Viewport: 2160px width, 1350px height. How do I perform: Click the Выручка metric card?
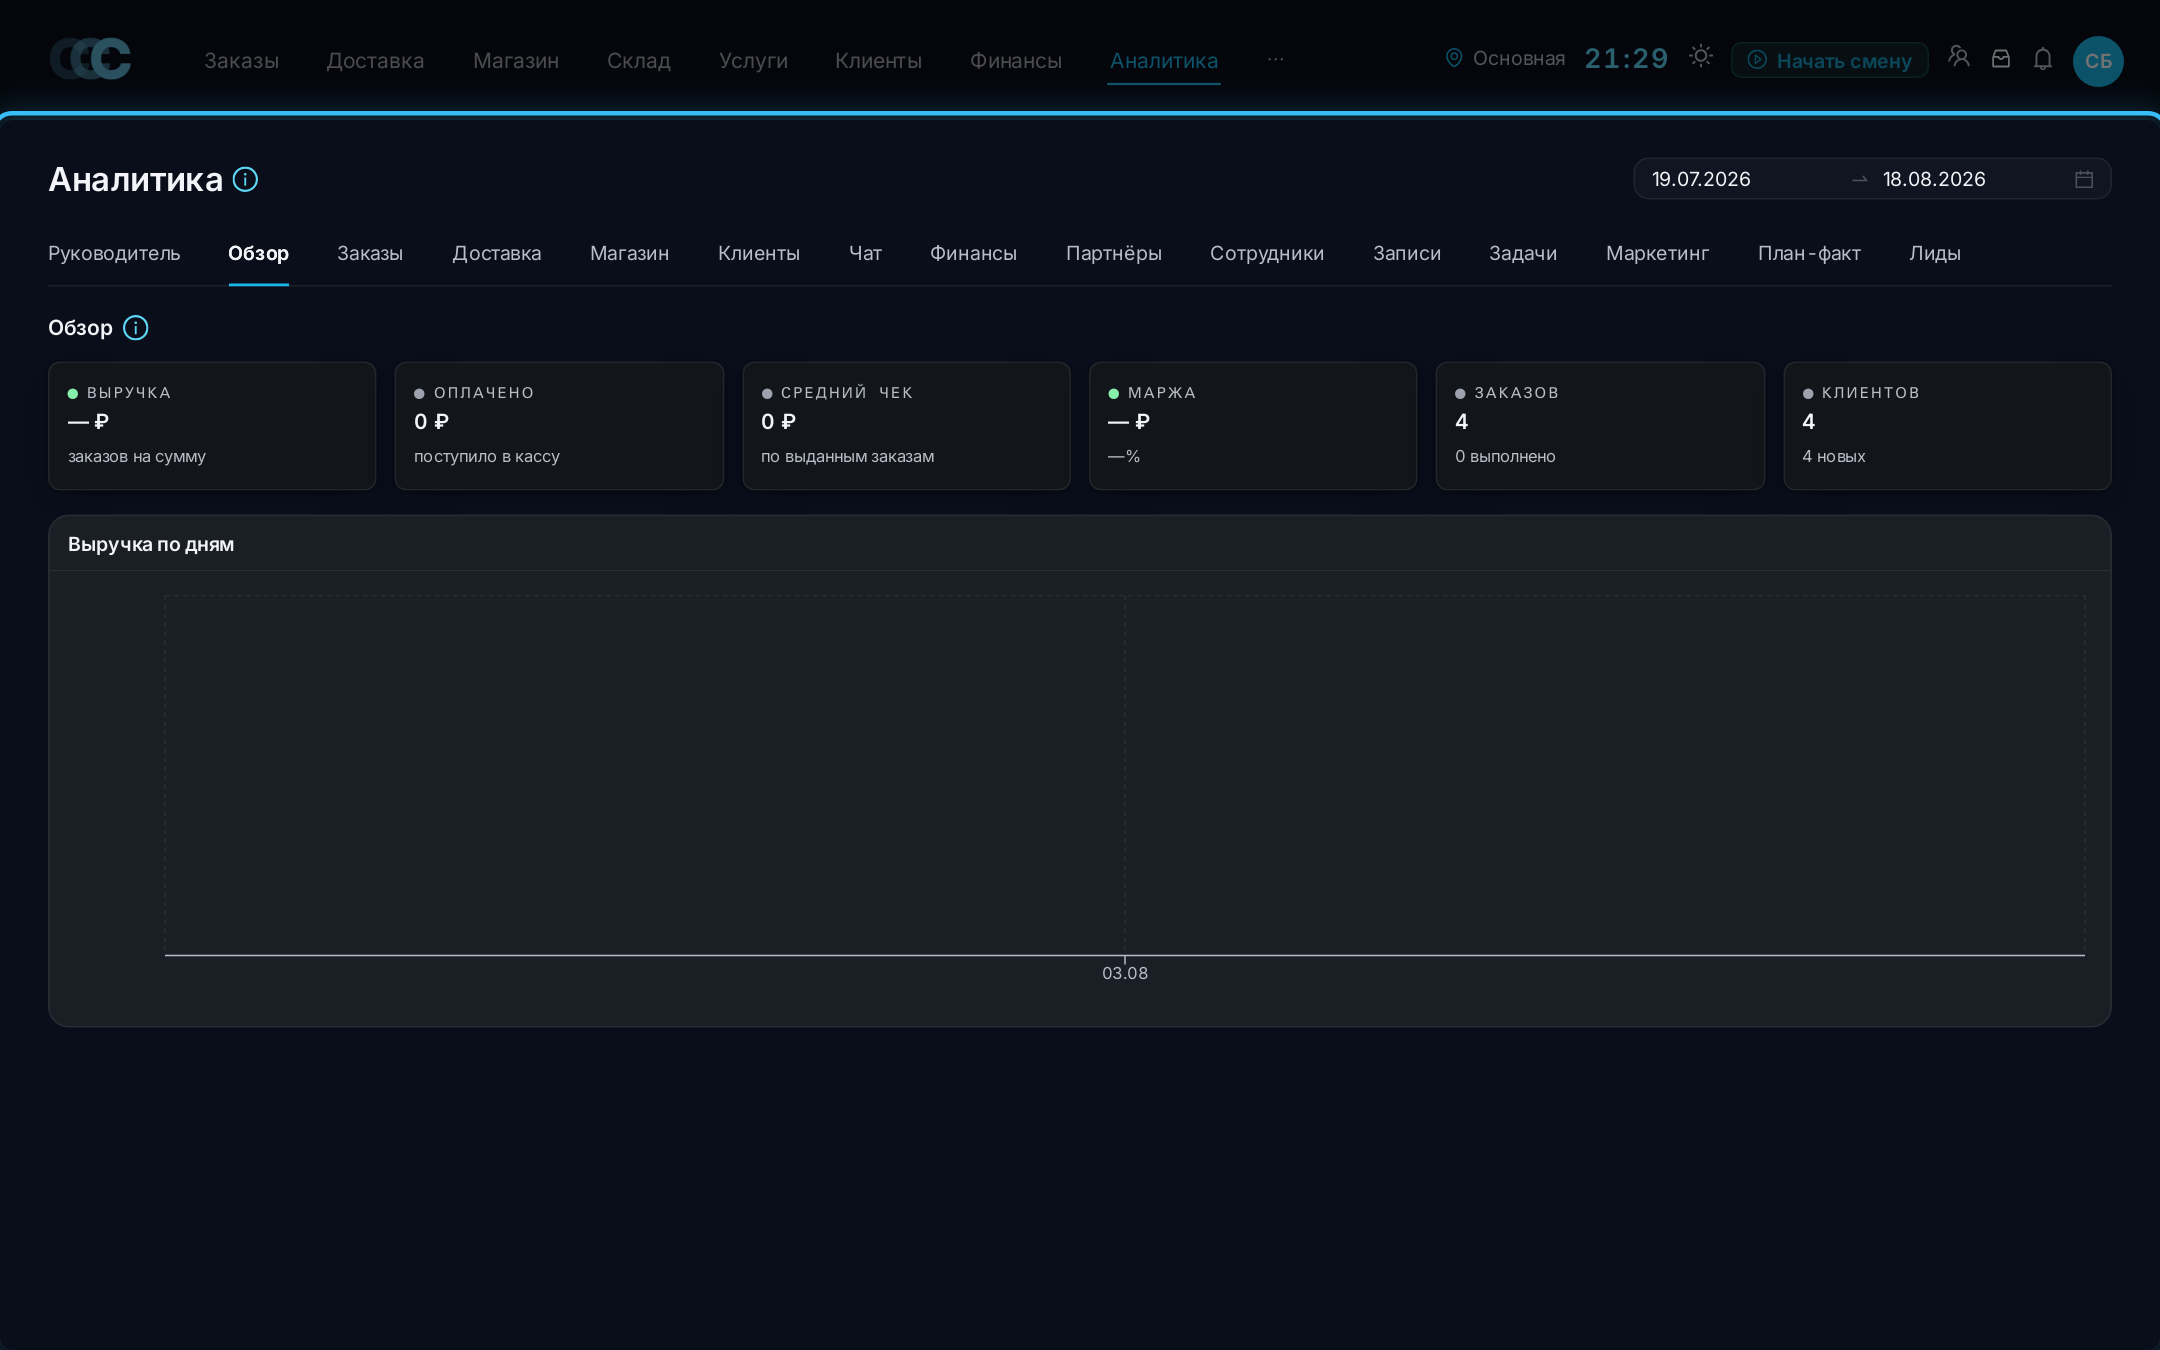pyautogui.click(x=212, y=426)
